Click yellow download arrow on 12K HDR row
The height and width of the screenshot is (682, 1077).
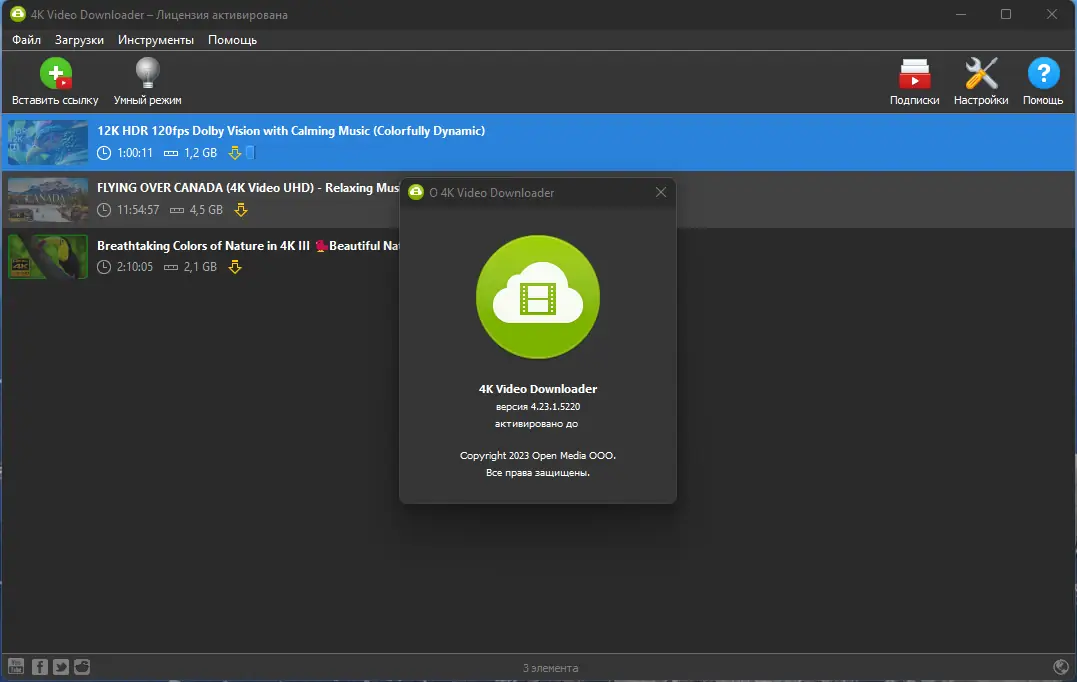pyautogui.click(x=235, y=152)
